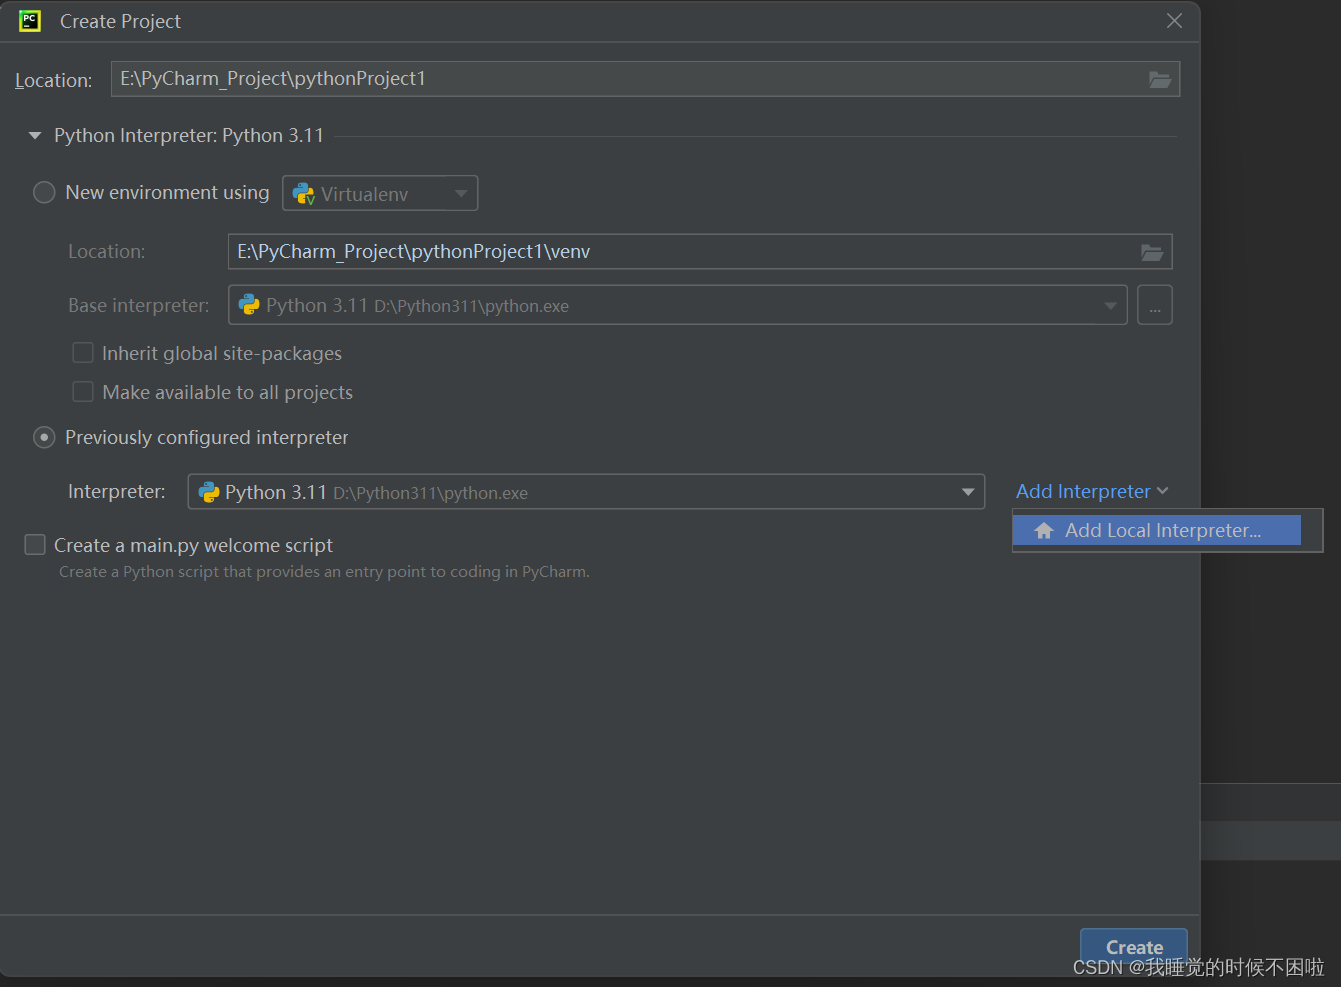Open the Interpreter Python 3.11 combo box arrow
1341x987 pixels.
click(x=967, y=492)
